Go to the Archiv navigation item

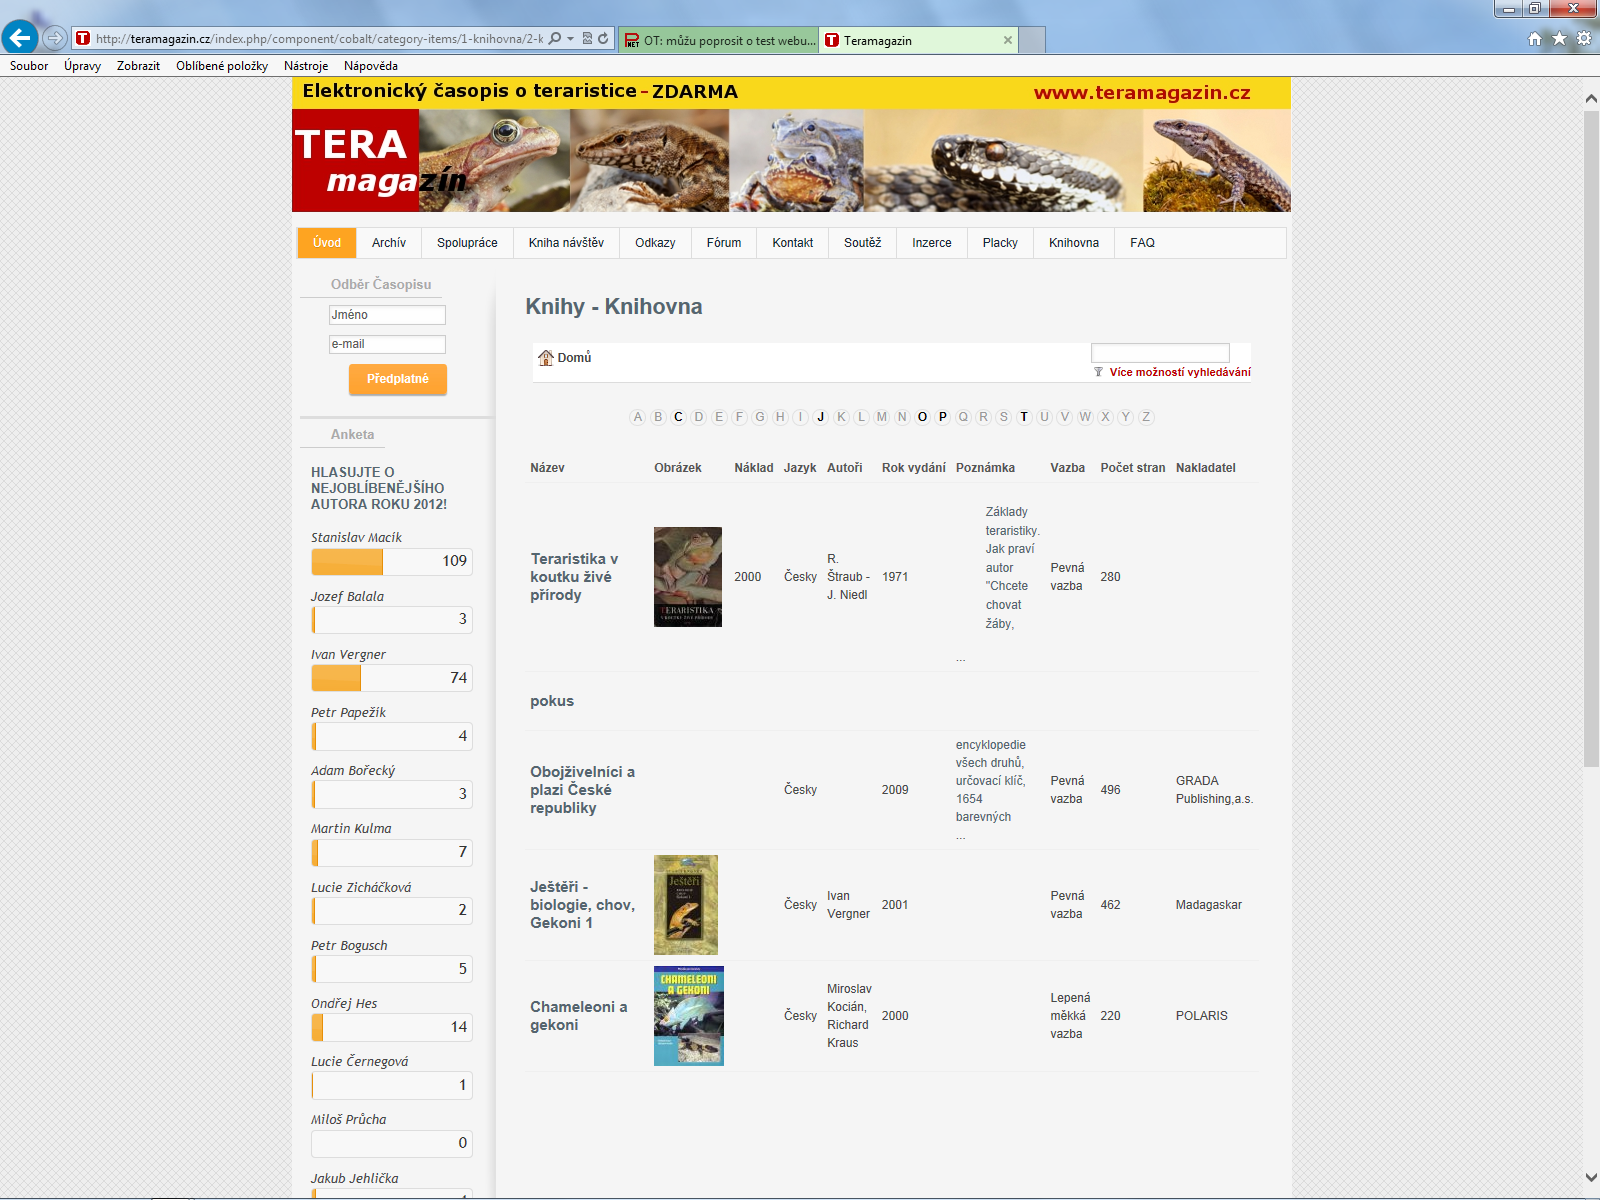(389, 243)
